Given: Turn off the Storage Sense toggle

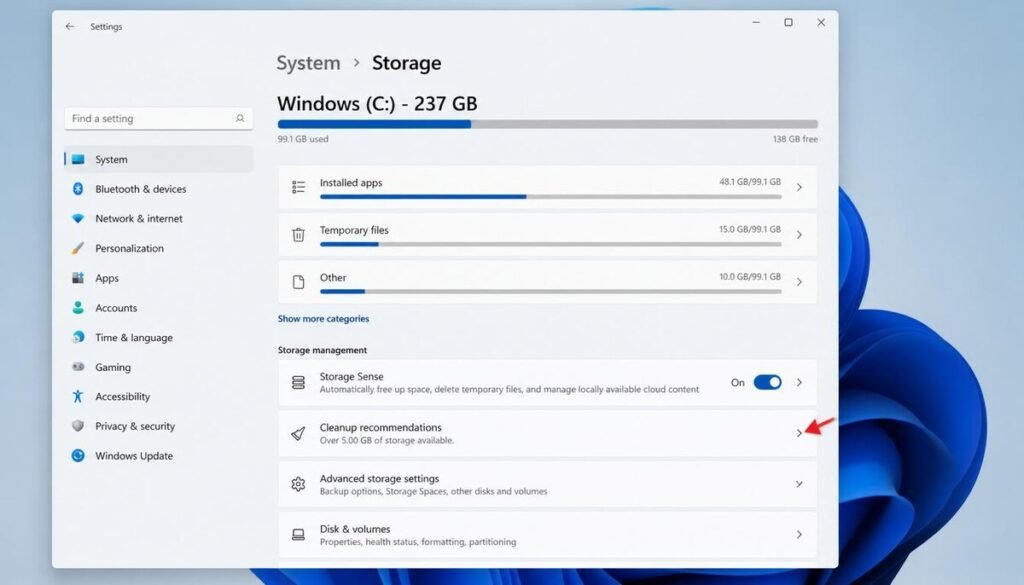Looking at the screenshot, I should 767,383.
